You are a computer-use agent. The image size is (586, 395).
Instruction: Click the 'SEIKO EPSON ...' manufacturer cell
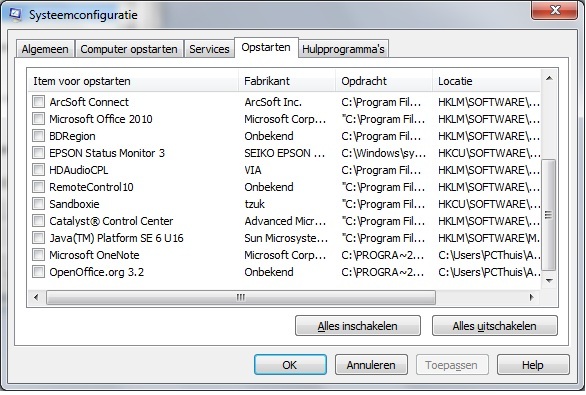coord(285,153)
